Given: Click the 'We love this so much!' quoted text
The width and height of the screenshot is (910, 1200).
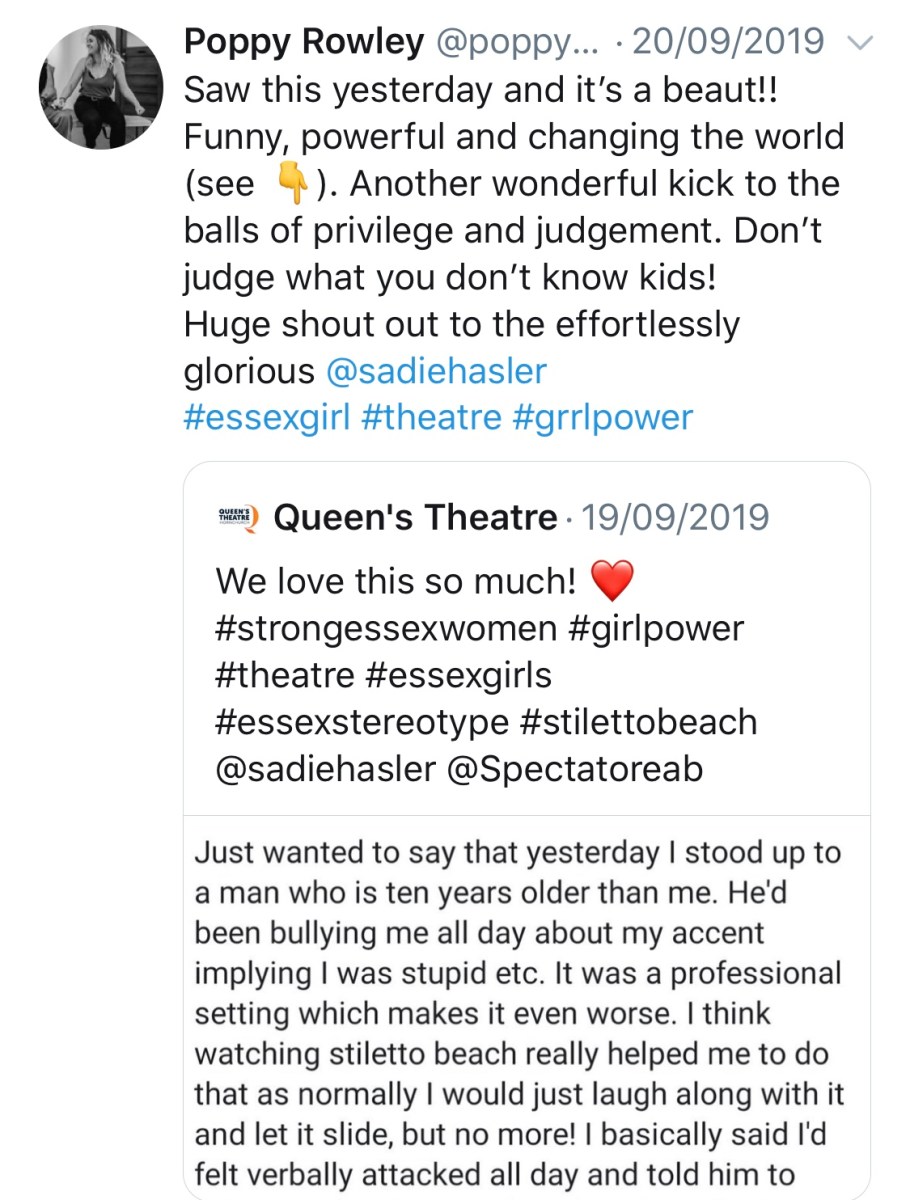Looking at the screenshot, I should click(x=396, y=581).
